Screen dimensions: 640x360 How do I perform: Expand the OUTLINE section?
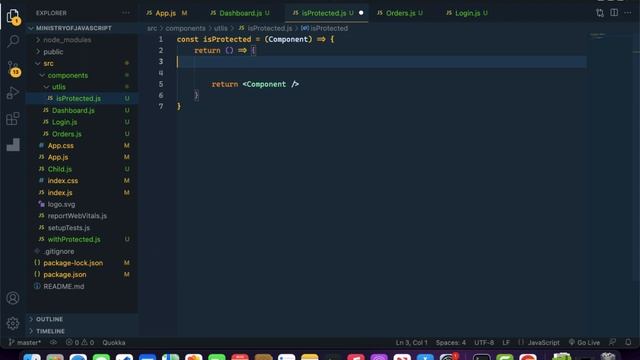[49, 319]
